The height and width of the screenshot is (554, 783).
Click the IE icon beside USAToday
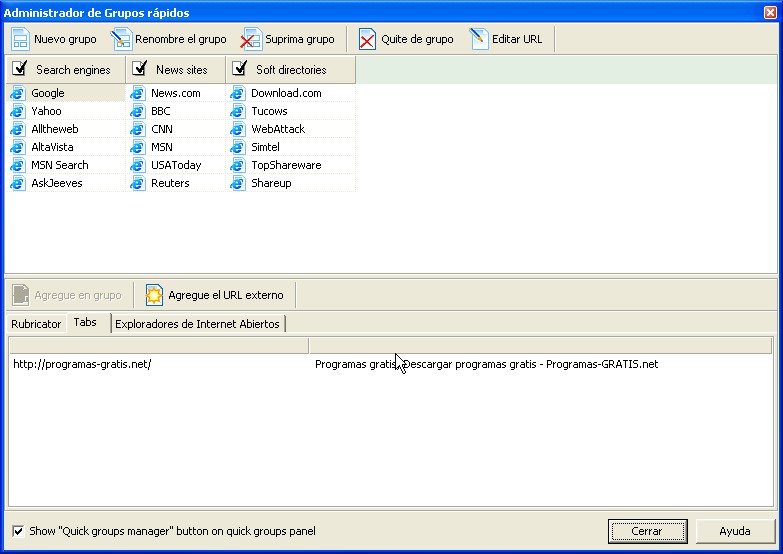pos(138,165)
